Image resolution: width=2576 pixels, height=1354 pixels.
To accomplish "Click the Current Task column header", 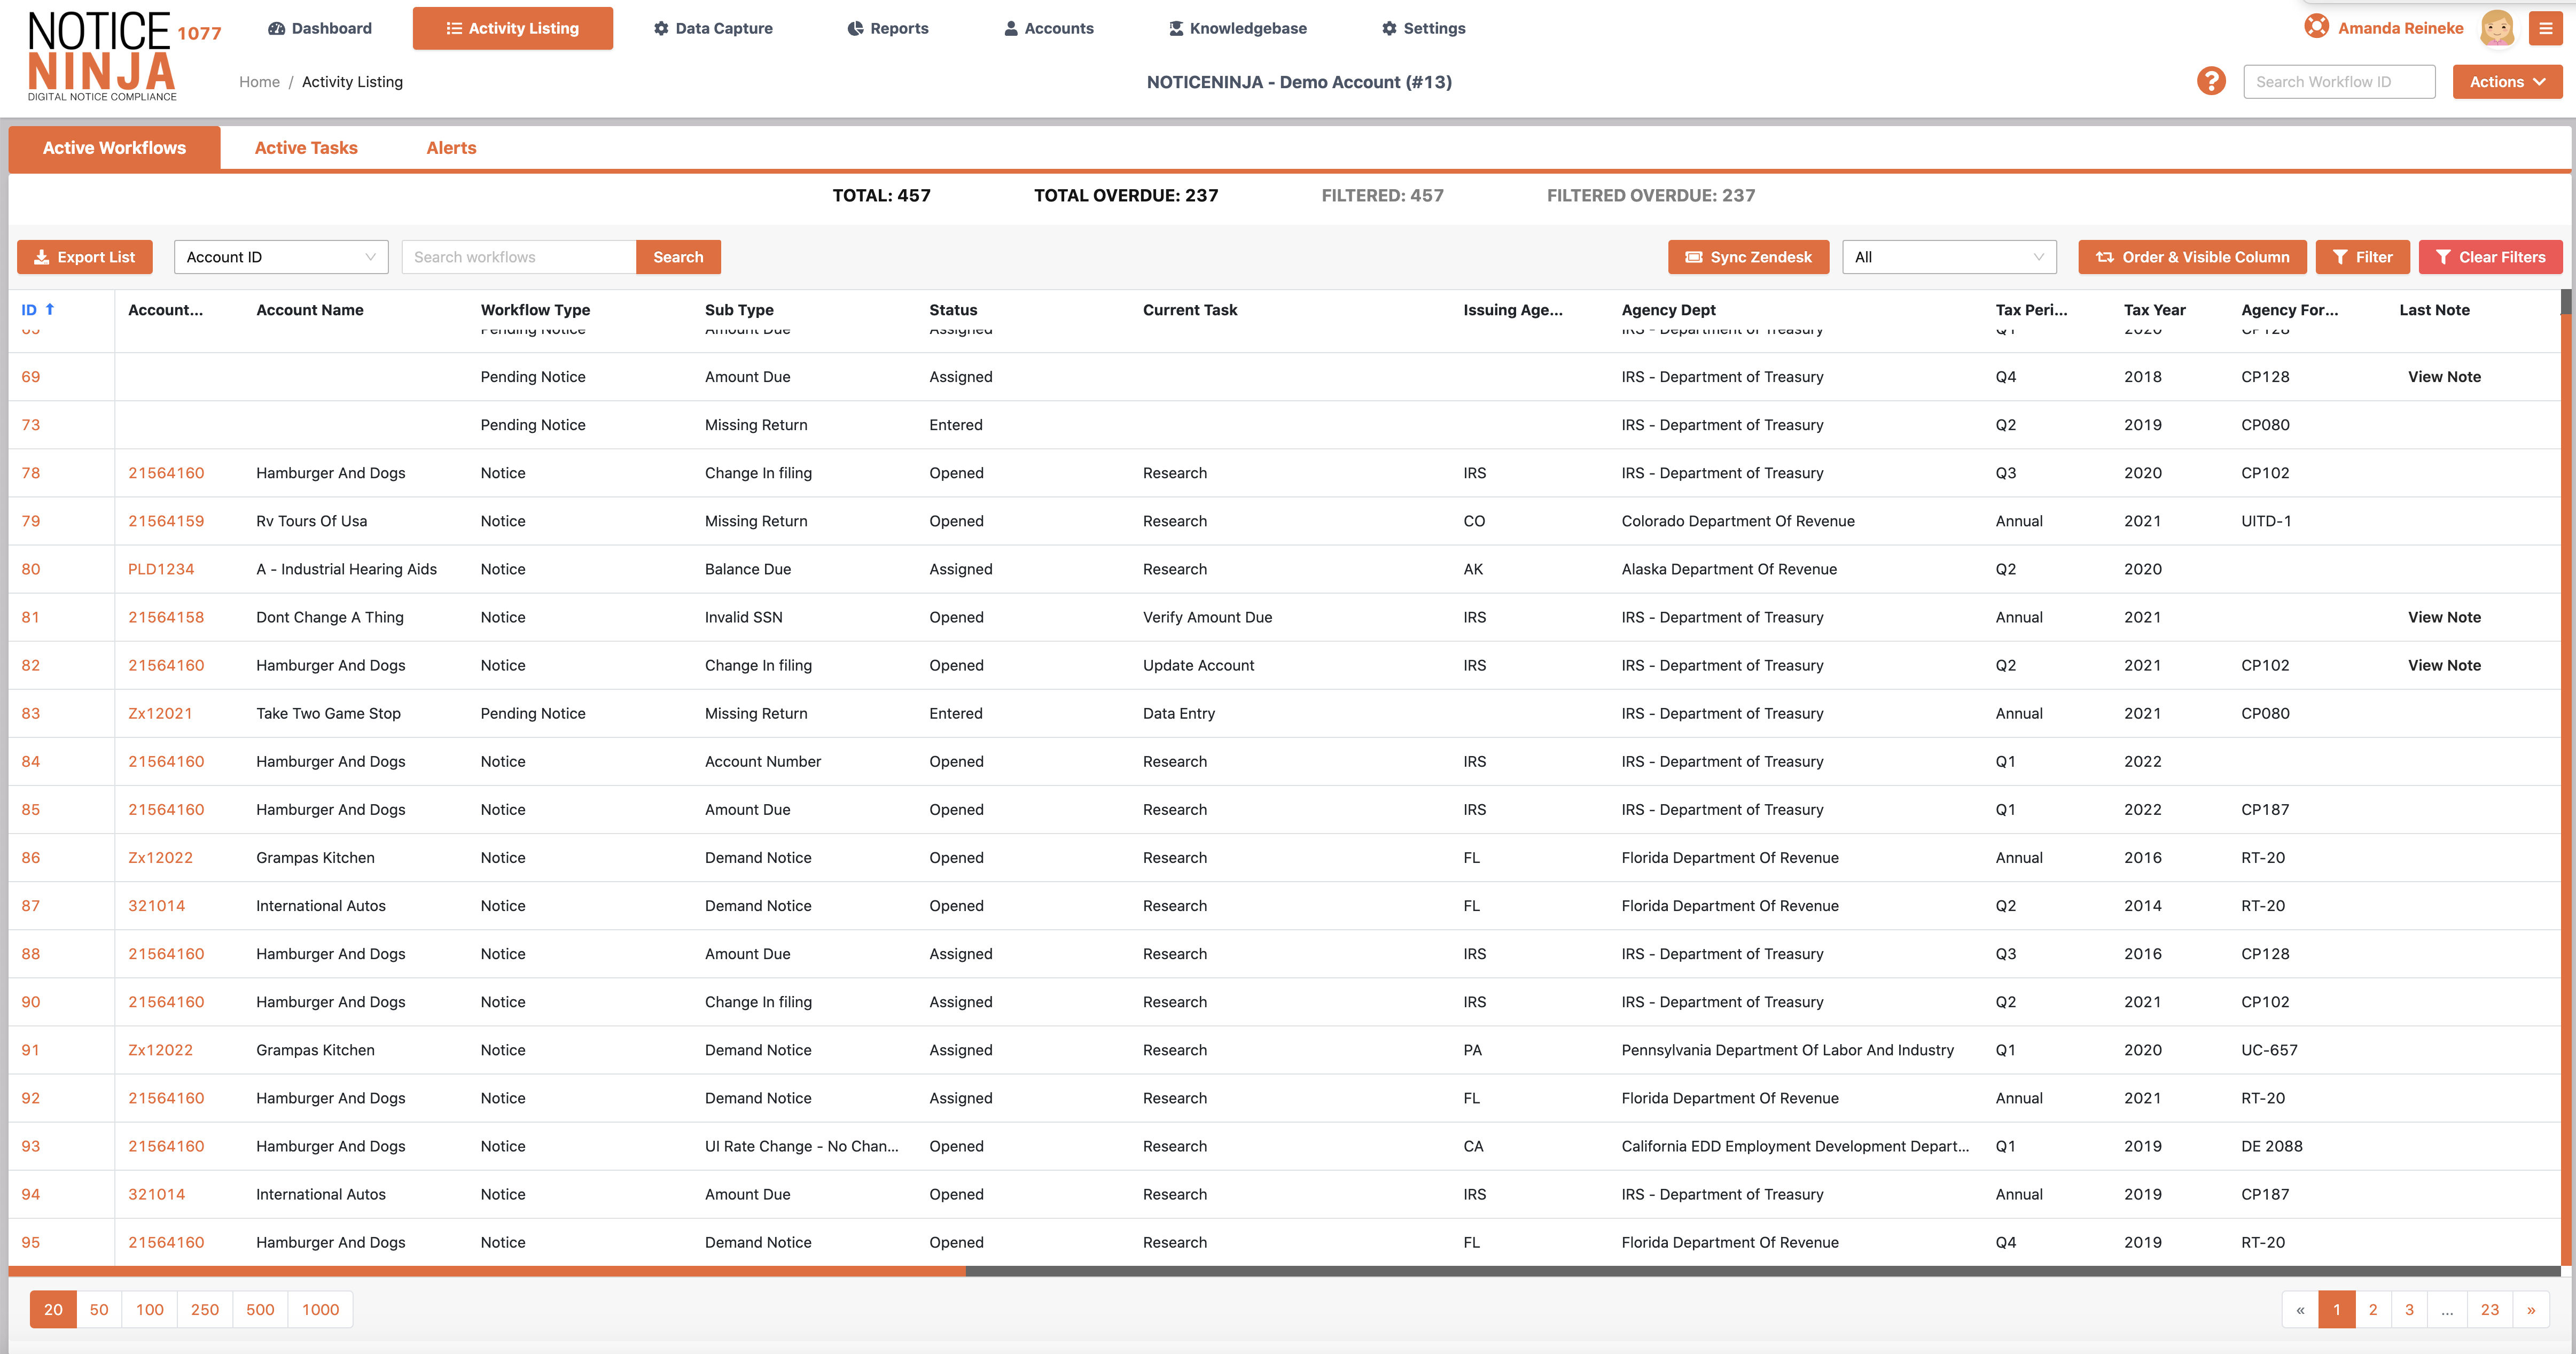I will point(1190,310).
